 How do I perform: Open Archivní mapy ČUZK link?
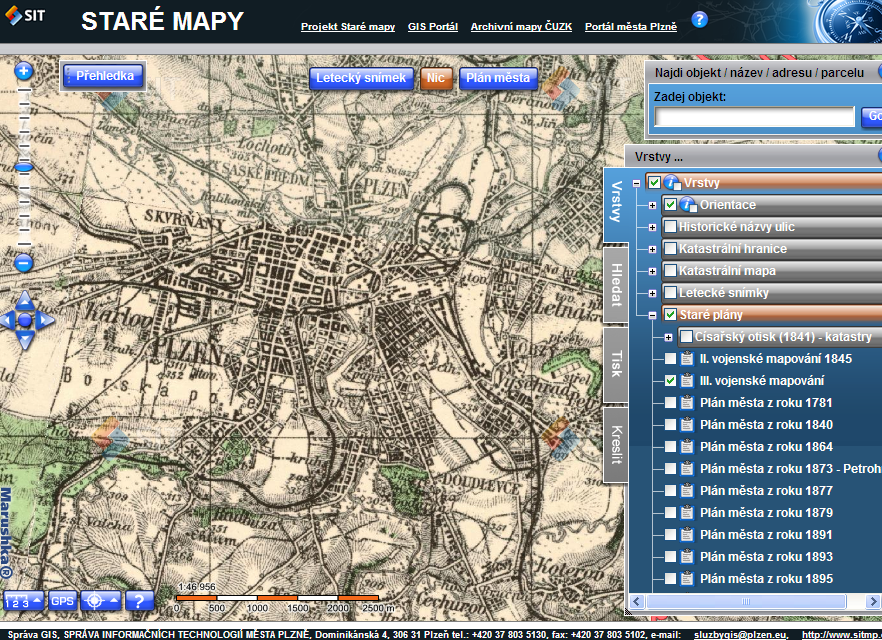click(521, 26)
